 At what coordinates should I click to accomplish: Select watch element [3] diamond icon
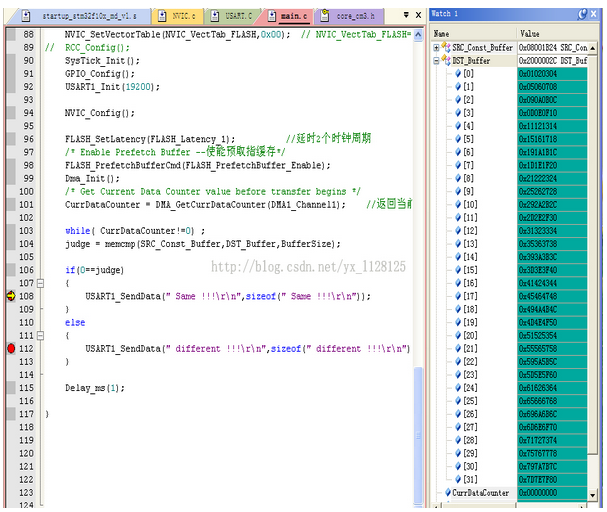pos(458,113)
